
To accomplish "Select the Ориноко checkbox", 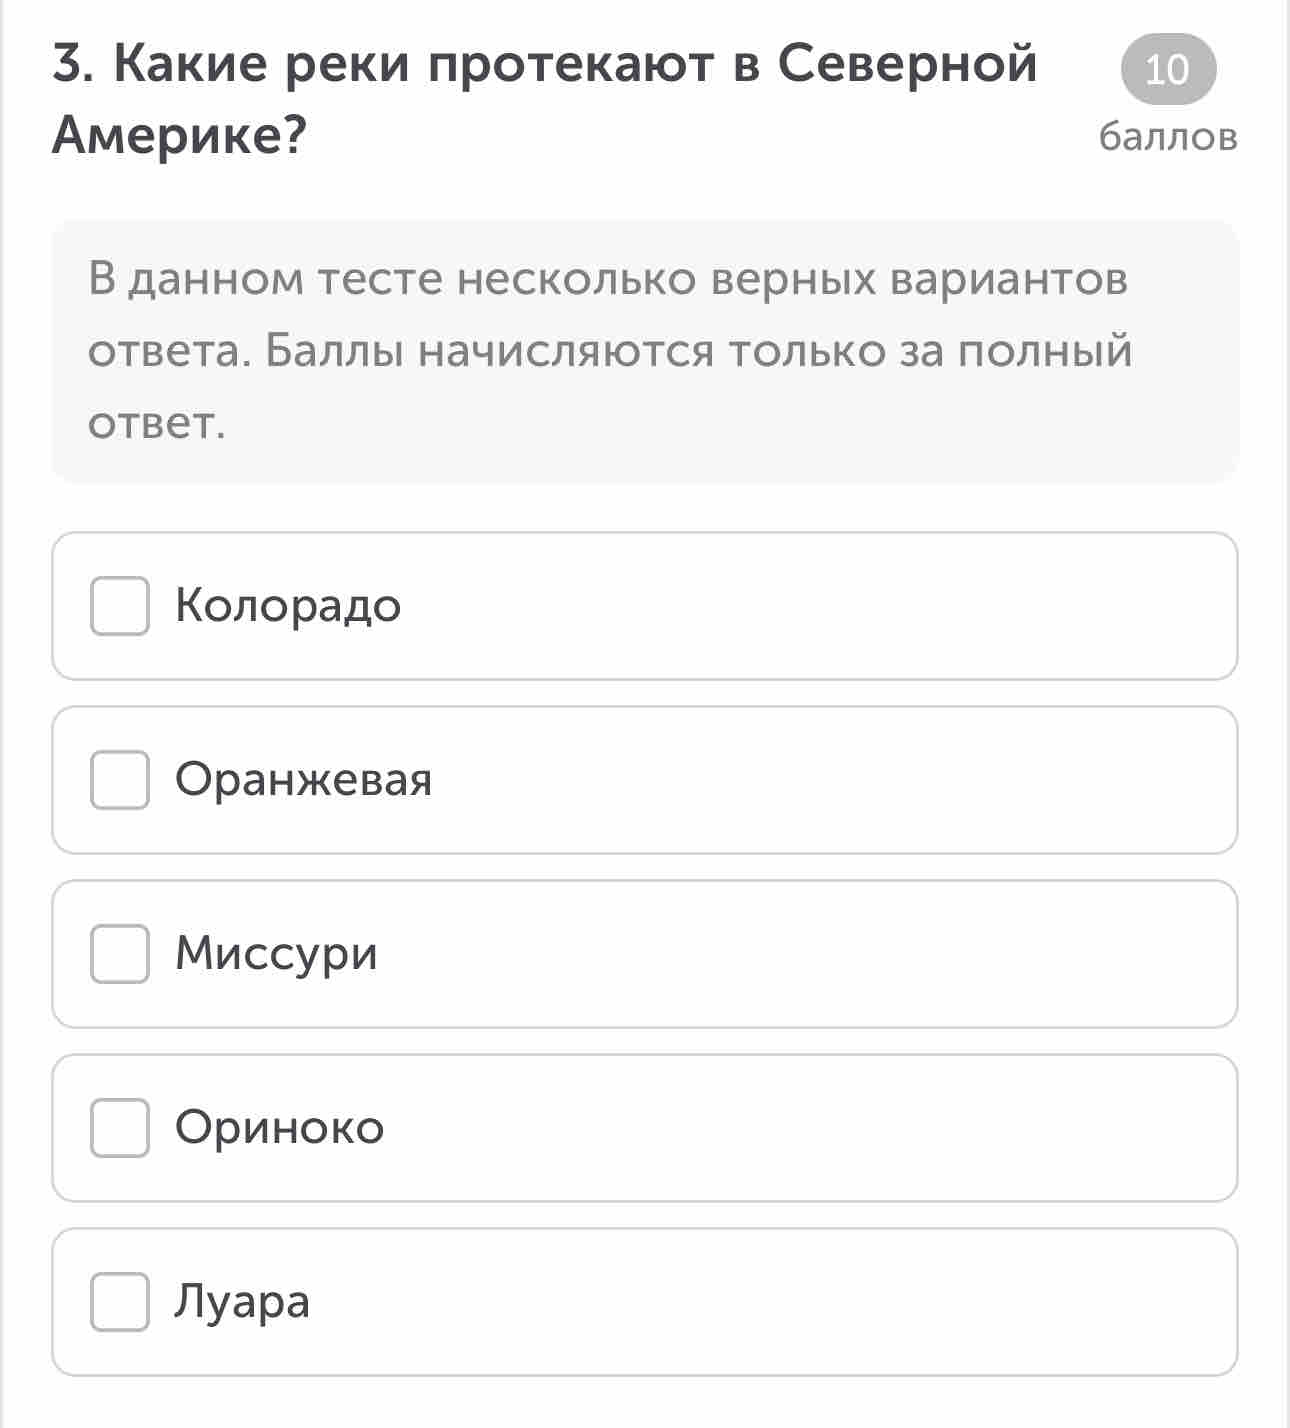I will (x=120, y=1128).
